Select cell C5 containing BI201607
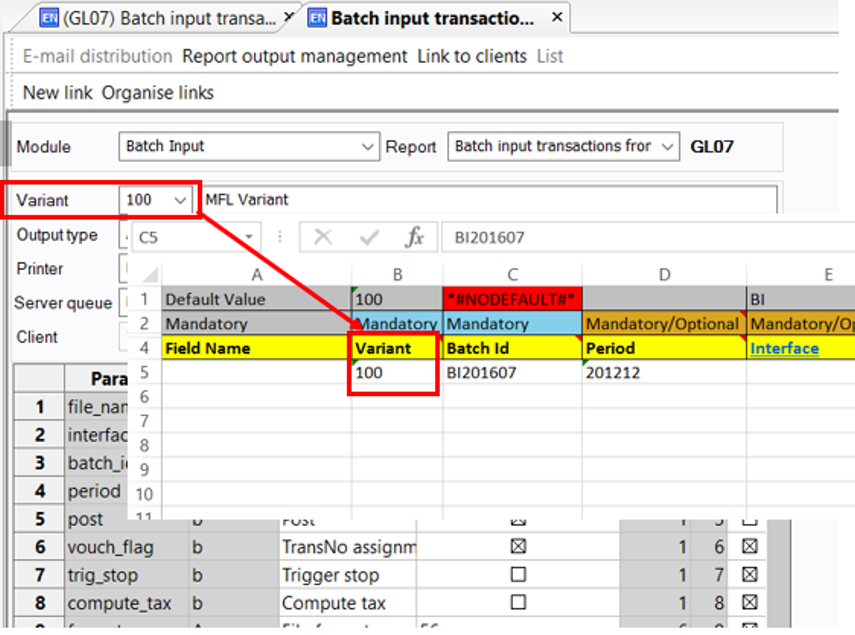The height and width of the screenshot is (635, 855). coord(512,373)
